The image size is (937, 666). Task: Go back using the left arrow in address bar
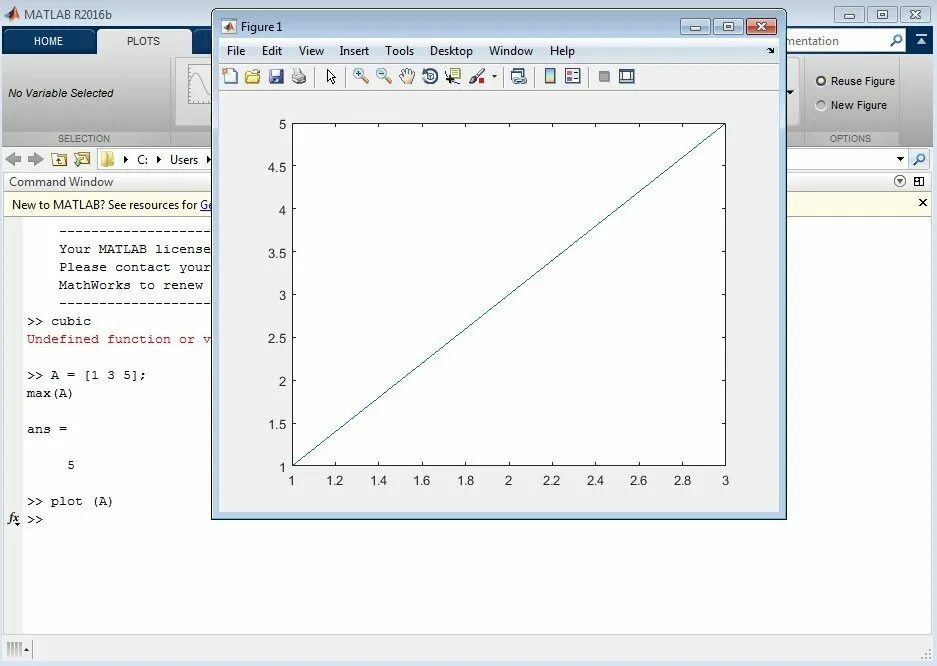click(x=14, y=159)
